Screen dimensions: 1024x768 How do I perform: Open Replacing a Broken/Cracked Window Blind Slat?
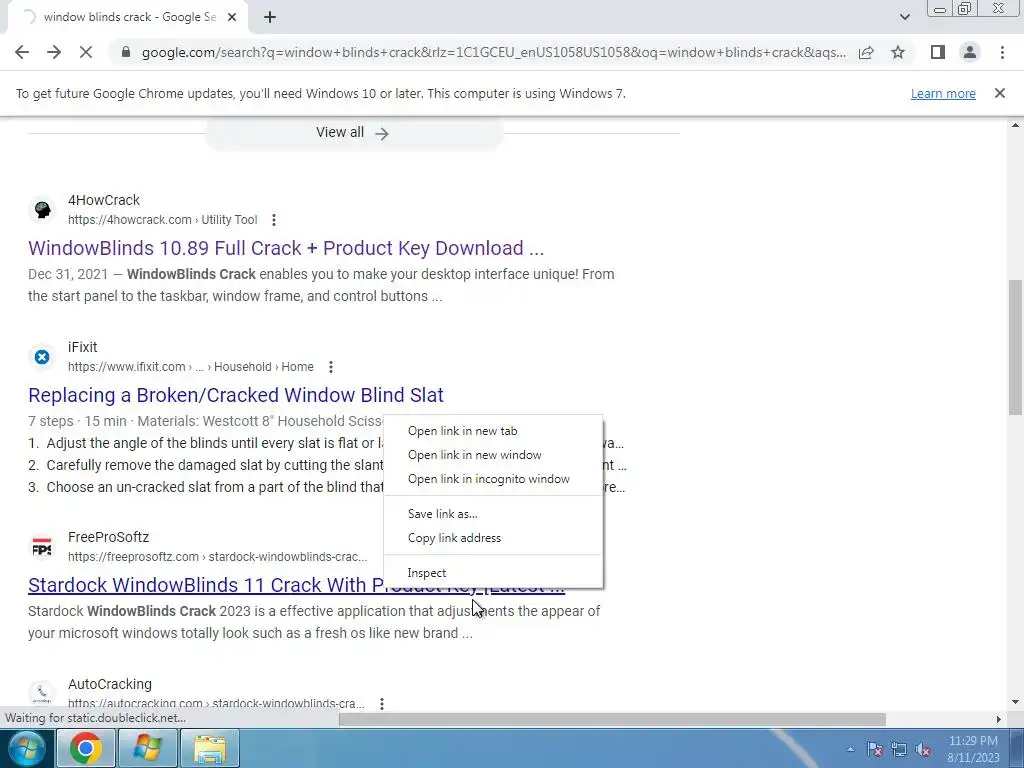pos(236,395)
